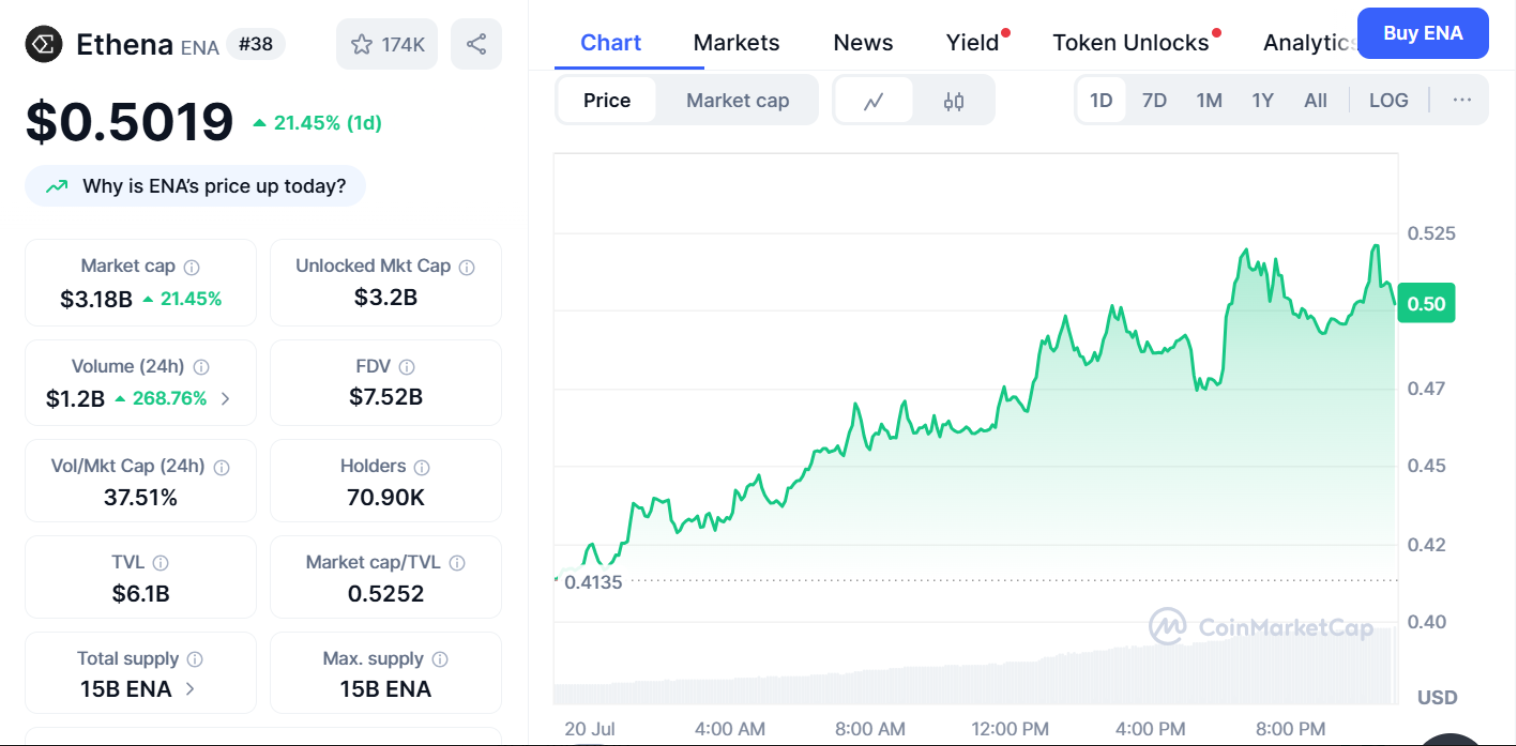
Task: Click the 0.525 y-axis label
Action: tap(1431, 233)
